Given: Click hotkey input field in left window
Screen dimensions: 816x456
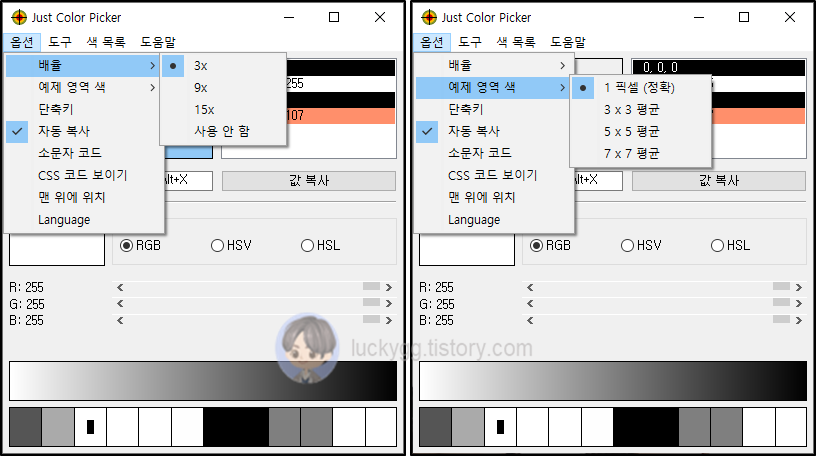Looking at the screenshot, I should 188,181.
